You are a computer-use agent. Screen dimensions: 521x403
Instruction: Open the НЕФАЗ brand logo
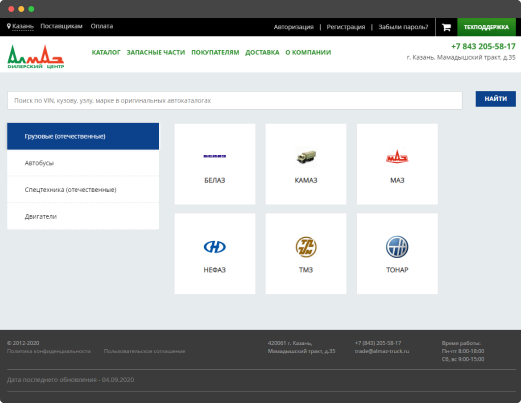click(215, 247)
